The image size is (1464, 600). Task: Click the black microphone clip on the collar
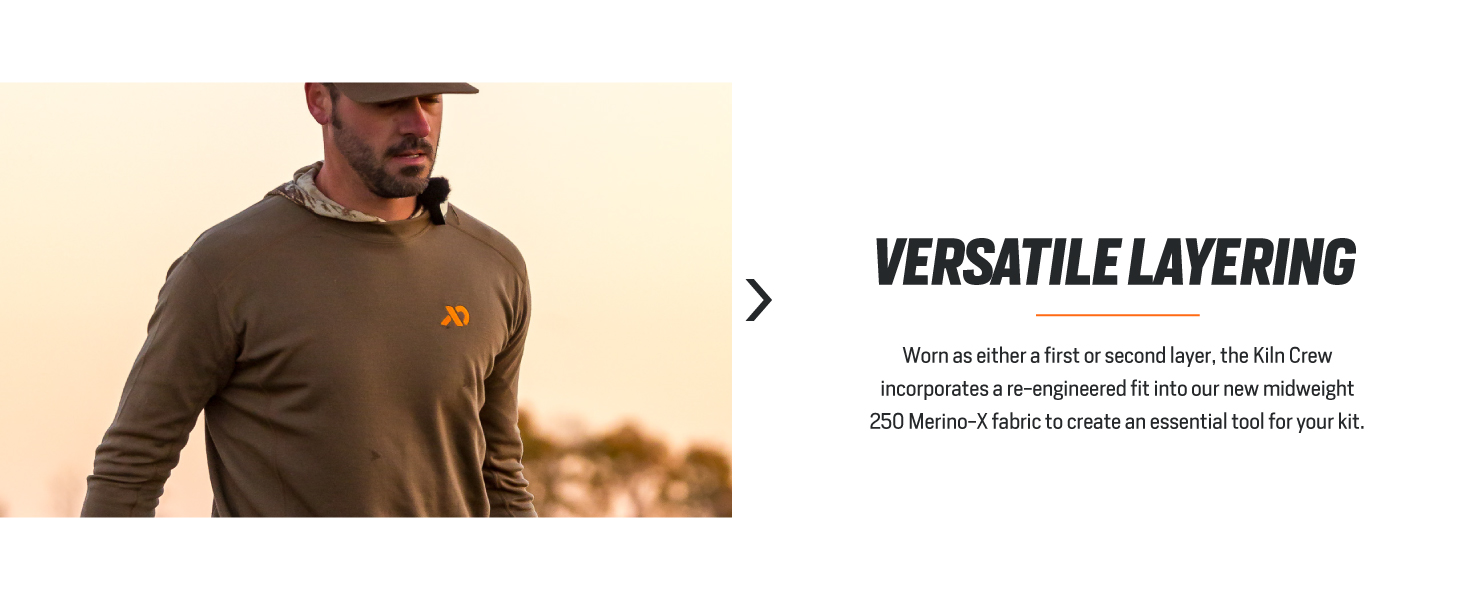coord(435,199)
